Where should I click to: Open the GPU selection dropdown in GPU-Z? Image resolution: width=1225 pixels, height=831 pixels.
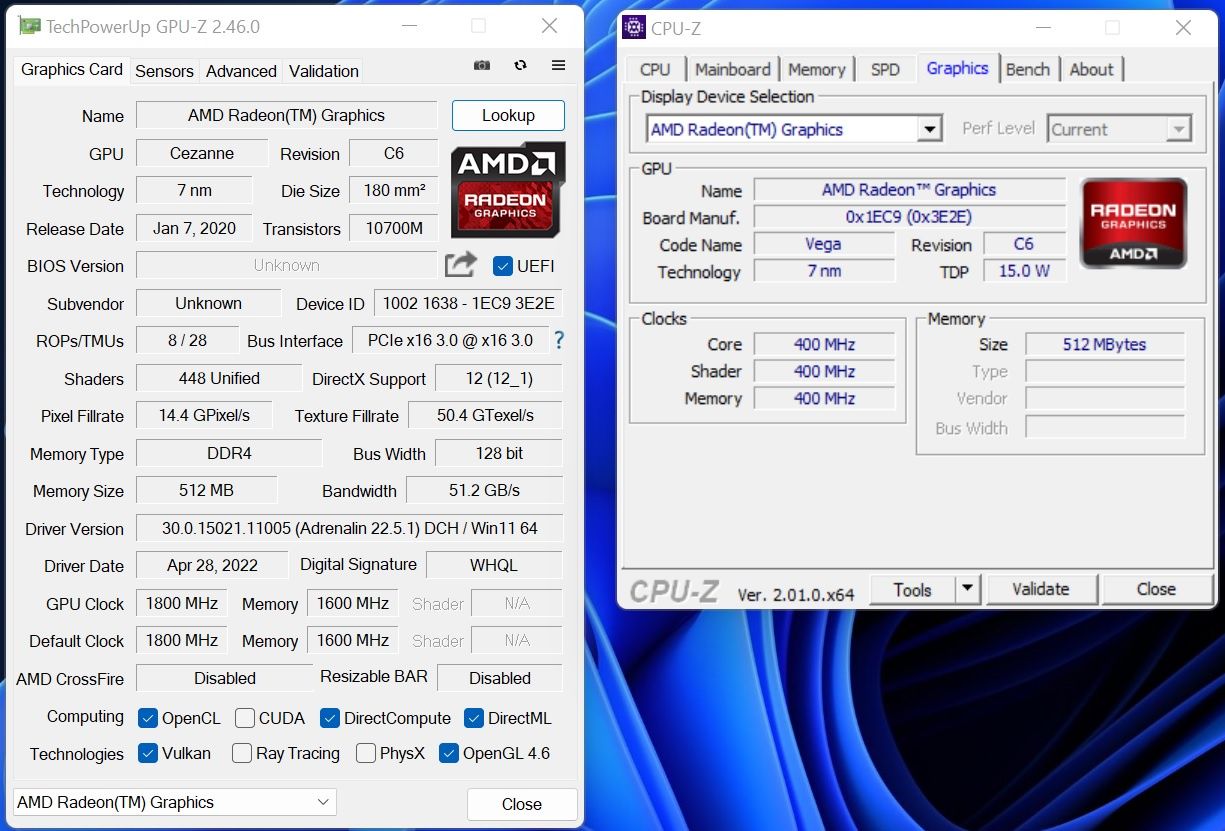point(175,802)
